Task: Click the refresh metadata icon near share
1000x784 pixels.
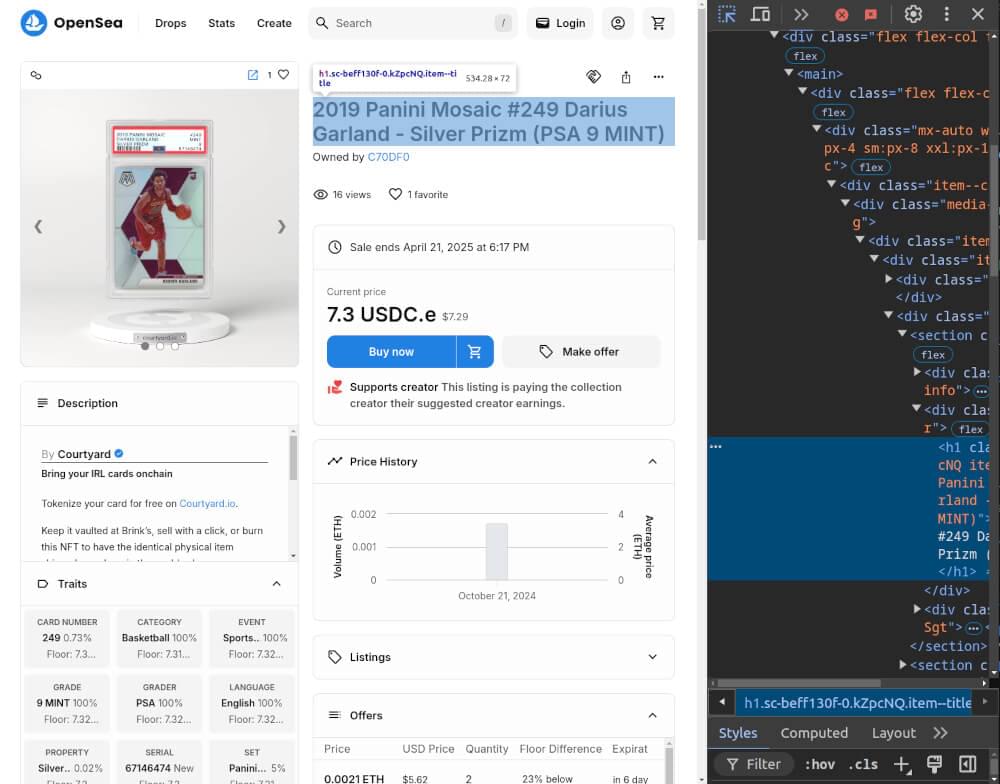Action: 594,76
